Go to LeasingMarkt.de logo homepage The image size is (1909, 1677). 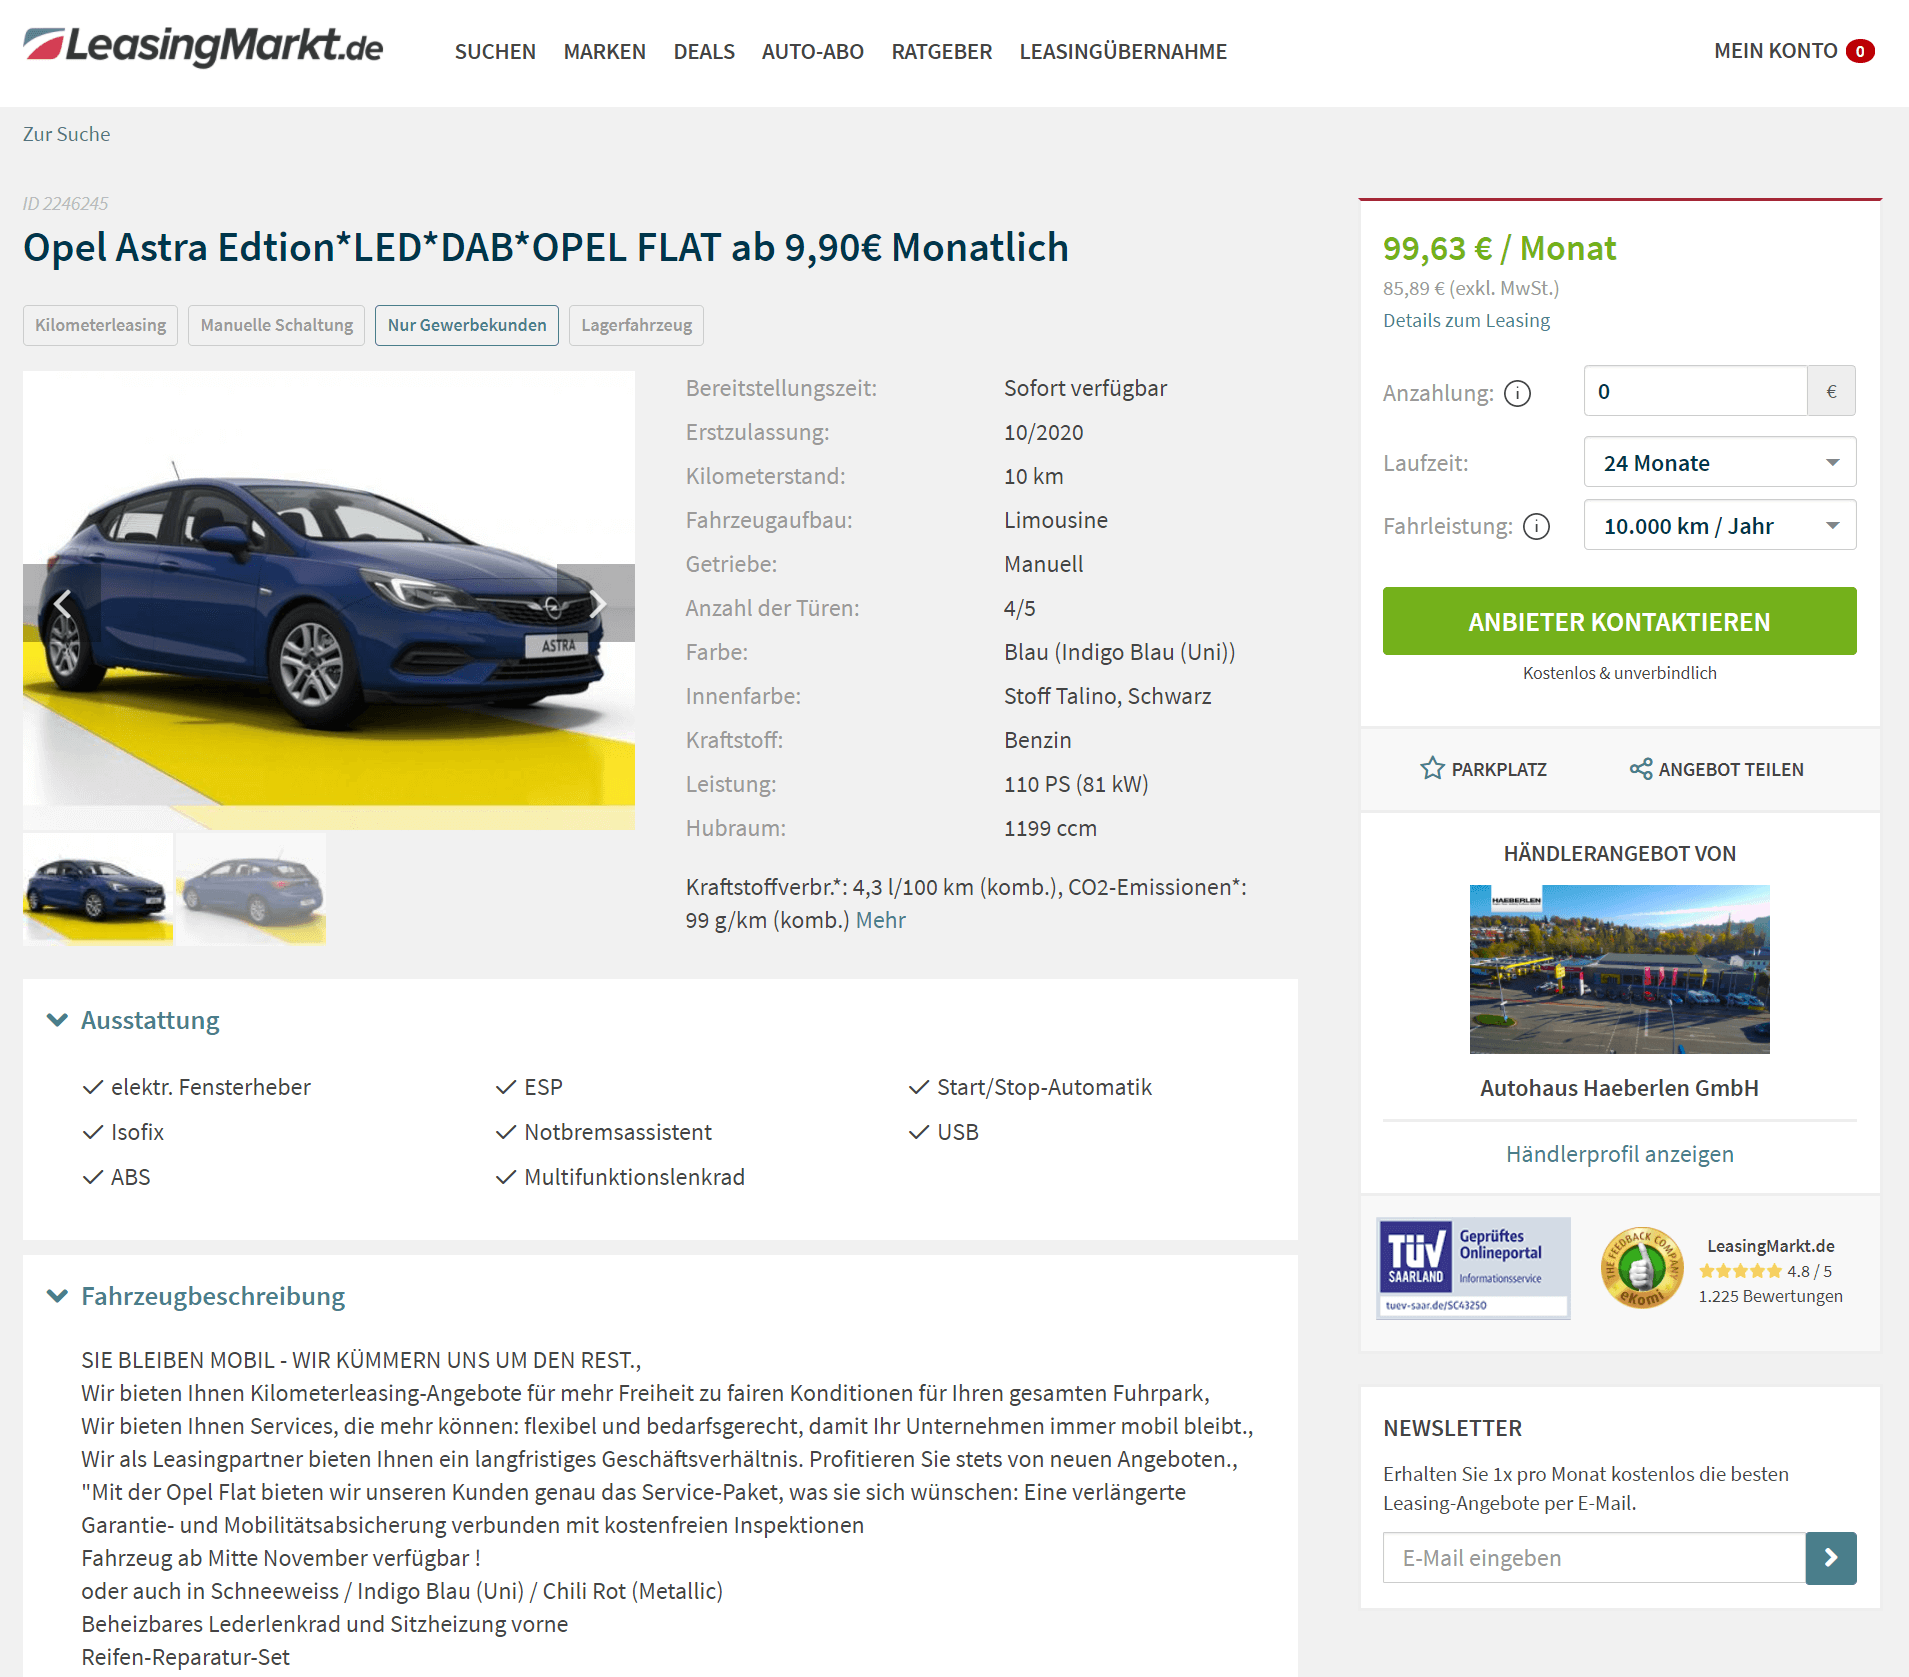[203, 46]
